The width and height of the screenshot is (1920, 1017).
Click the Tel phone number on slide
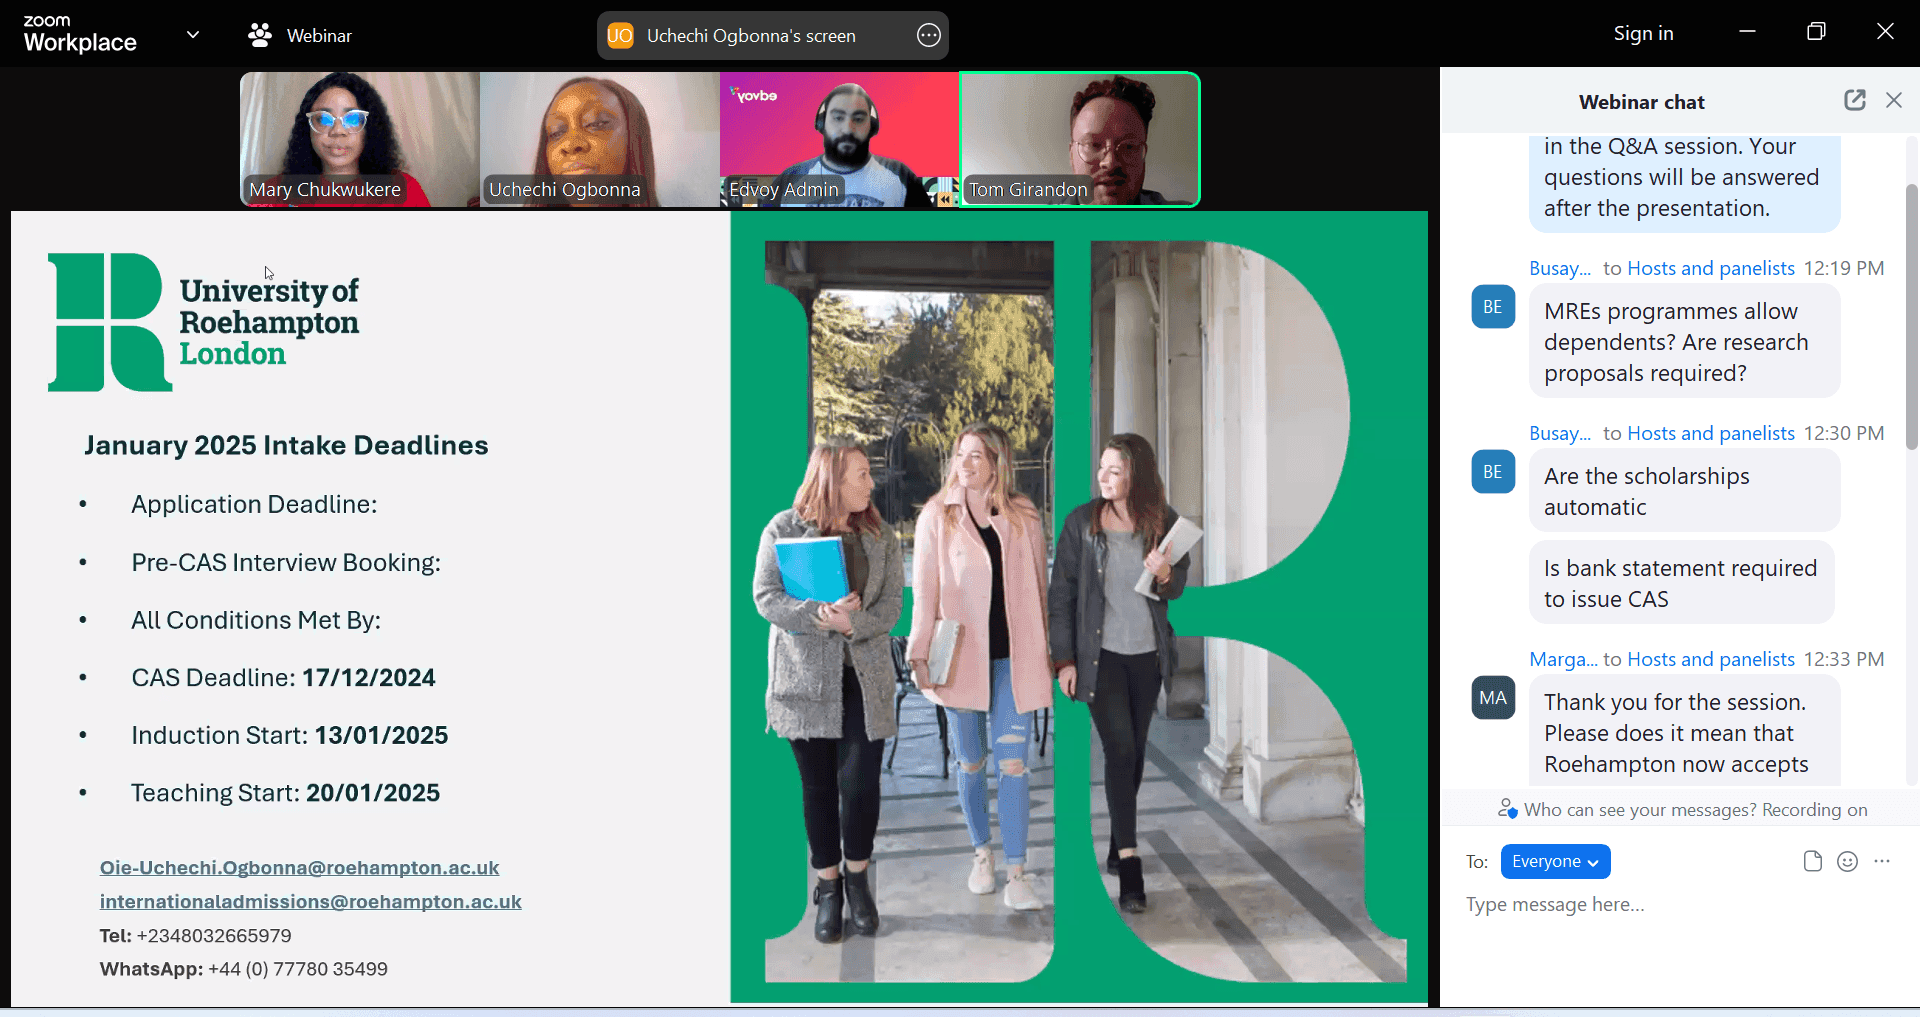pos(214,936)
